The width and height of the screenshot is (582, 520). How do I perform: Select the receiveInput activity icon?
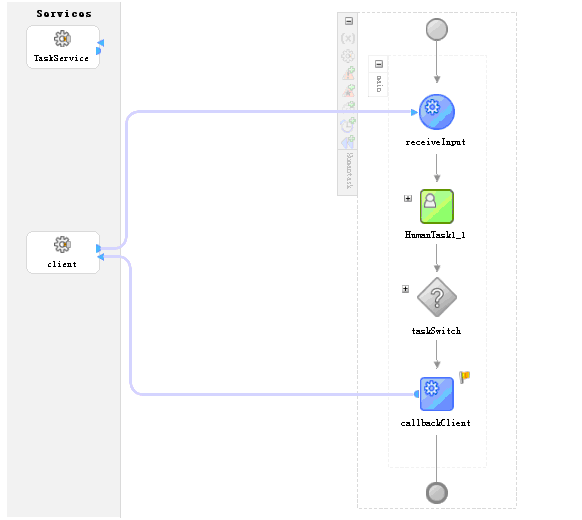(436, 112)
